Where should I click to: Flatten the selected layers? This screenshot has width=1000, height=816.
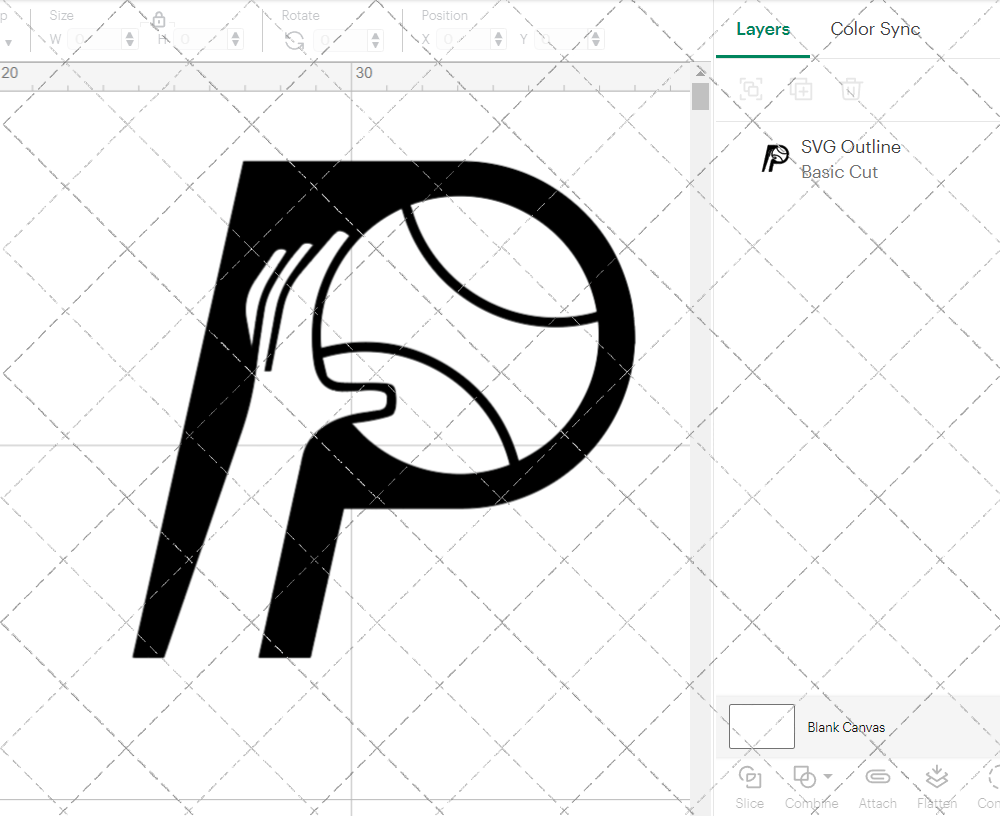[x=936, y=785]
